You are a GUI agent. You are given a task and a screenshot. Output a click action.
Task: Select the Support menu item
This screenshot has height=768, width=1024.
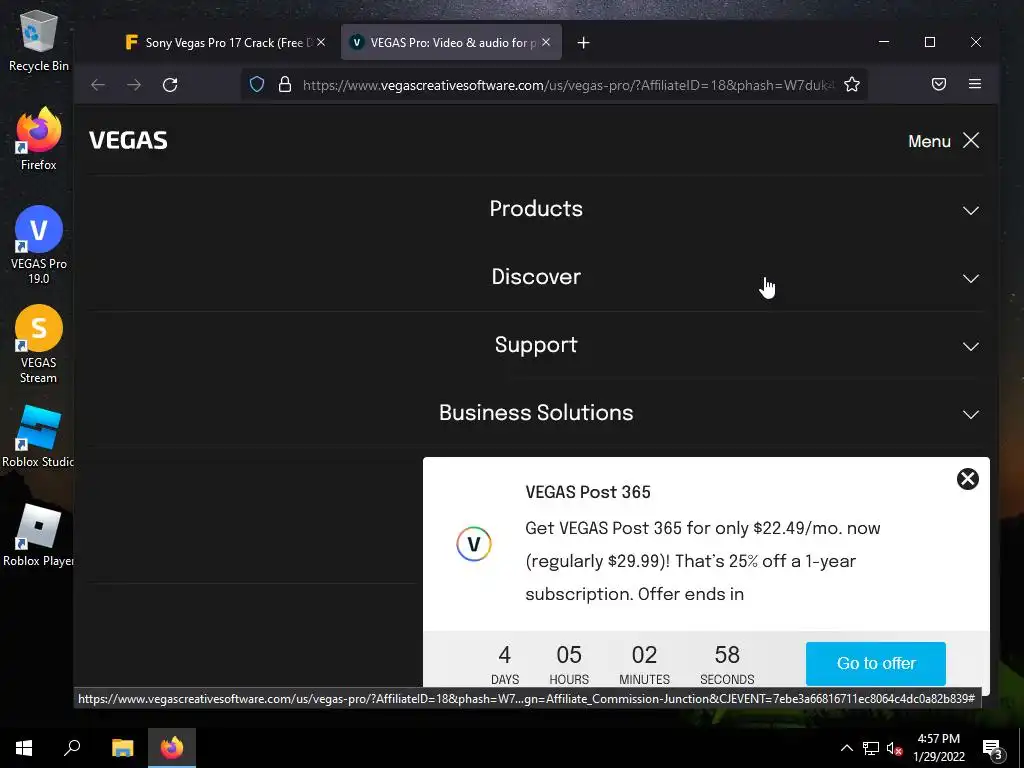coord(536,345)
